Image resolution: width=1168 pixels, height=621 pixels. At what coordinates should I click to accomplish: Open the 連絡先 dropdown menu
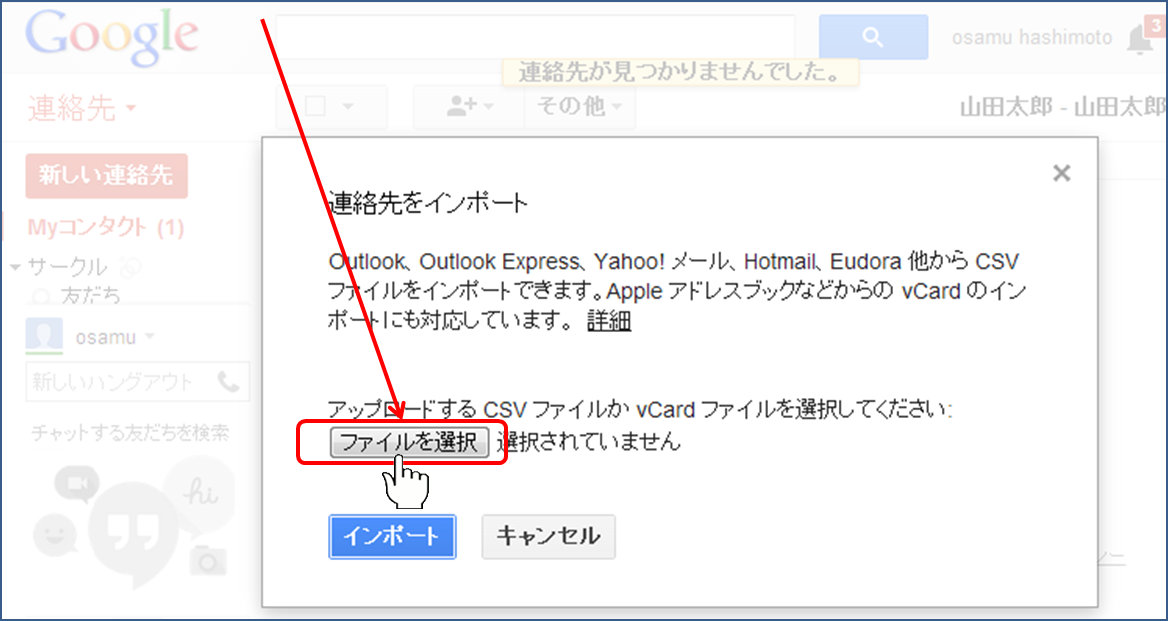[x=82, y=108]
